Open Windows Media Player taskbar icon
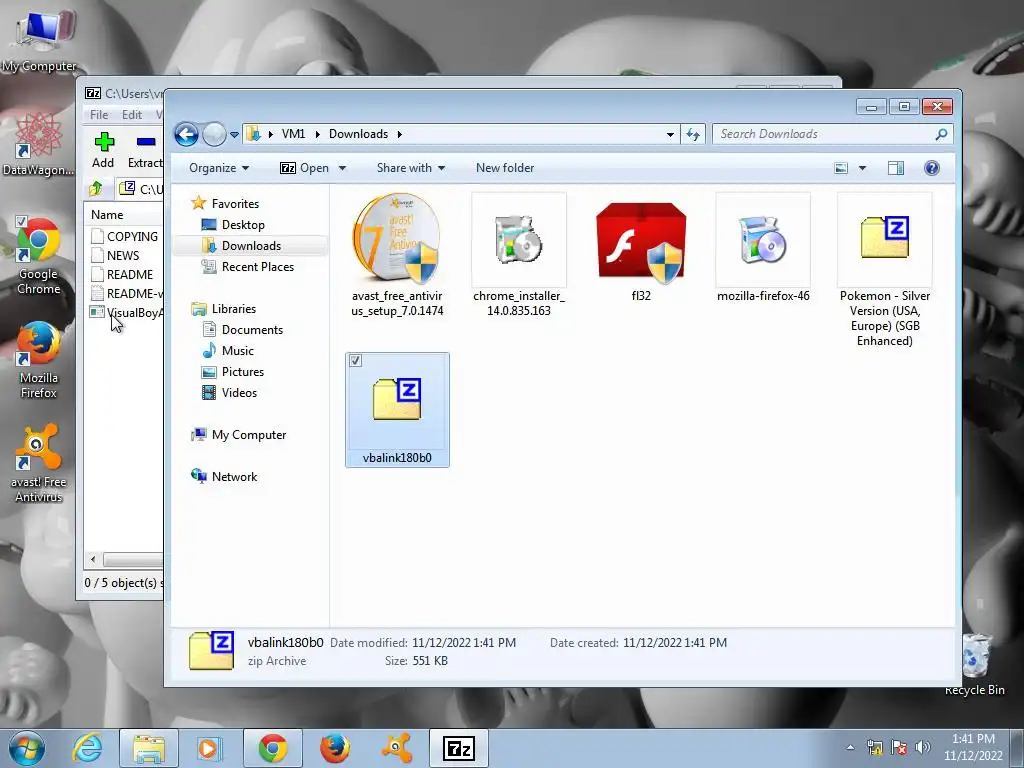1024x768 pixels. 209,748
